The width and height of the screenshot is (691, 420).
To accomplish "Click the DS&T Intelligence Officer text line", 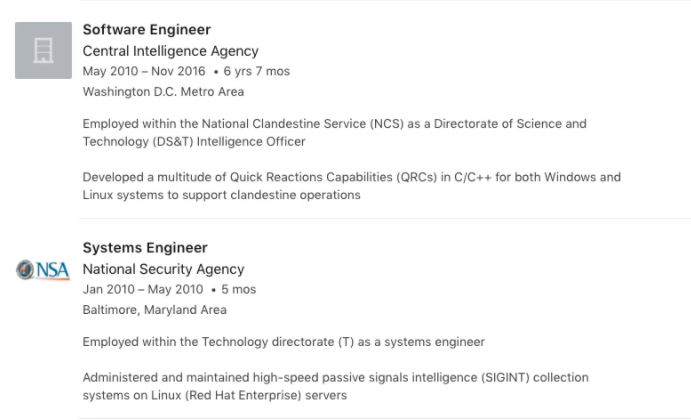I will point(194,141).
